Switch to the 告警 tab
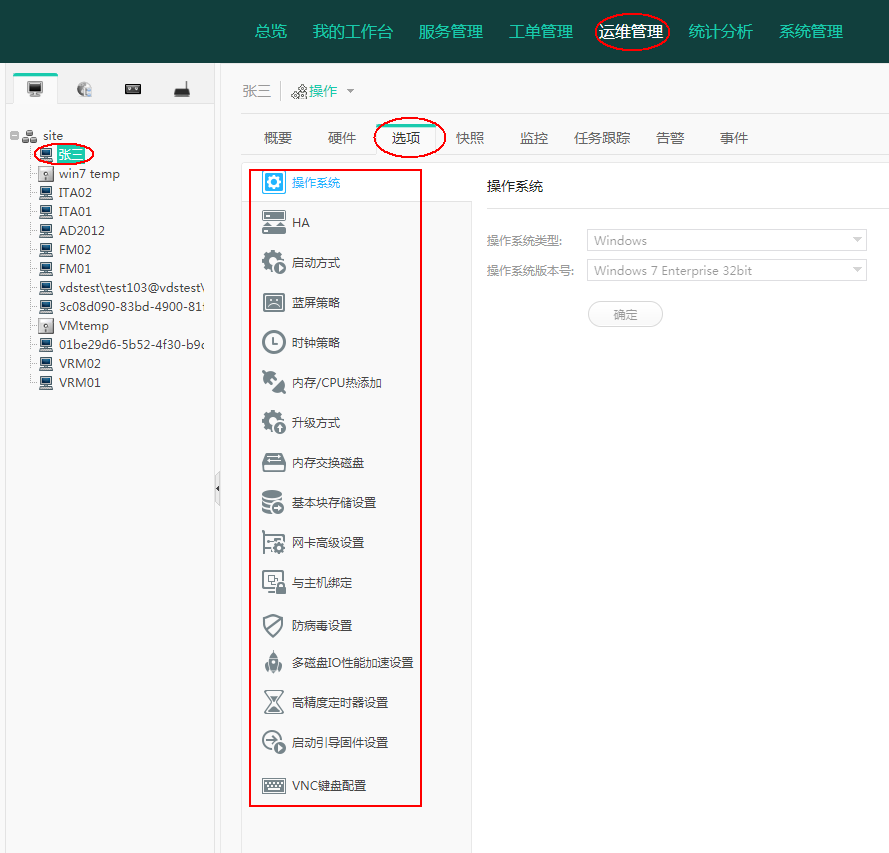The width and height of the screenshot is (889, 853). (x=670, y=138)
